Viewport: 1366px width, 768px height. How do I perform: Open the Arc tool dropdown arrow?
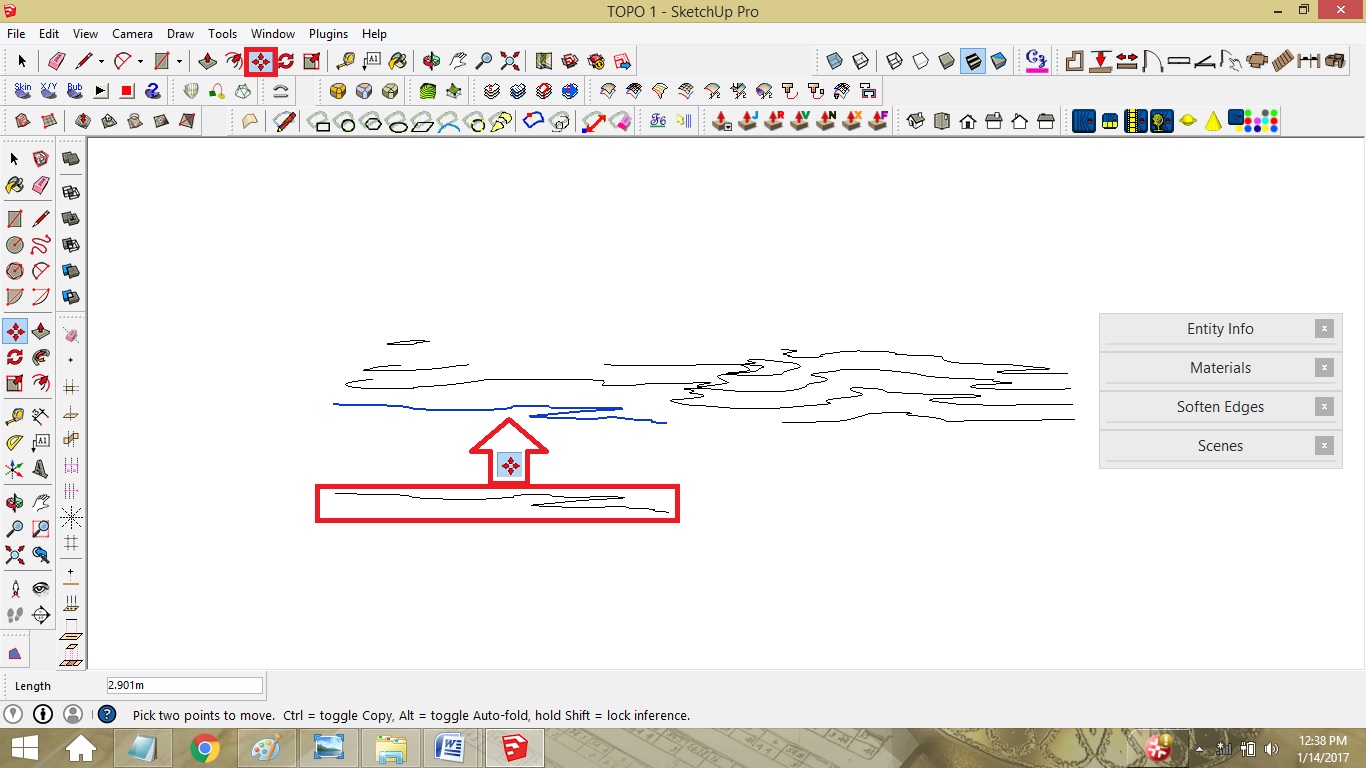click(140, 61)
